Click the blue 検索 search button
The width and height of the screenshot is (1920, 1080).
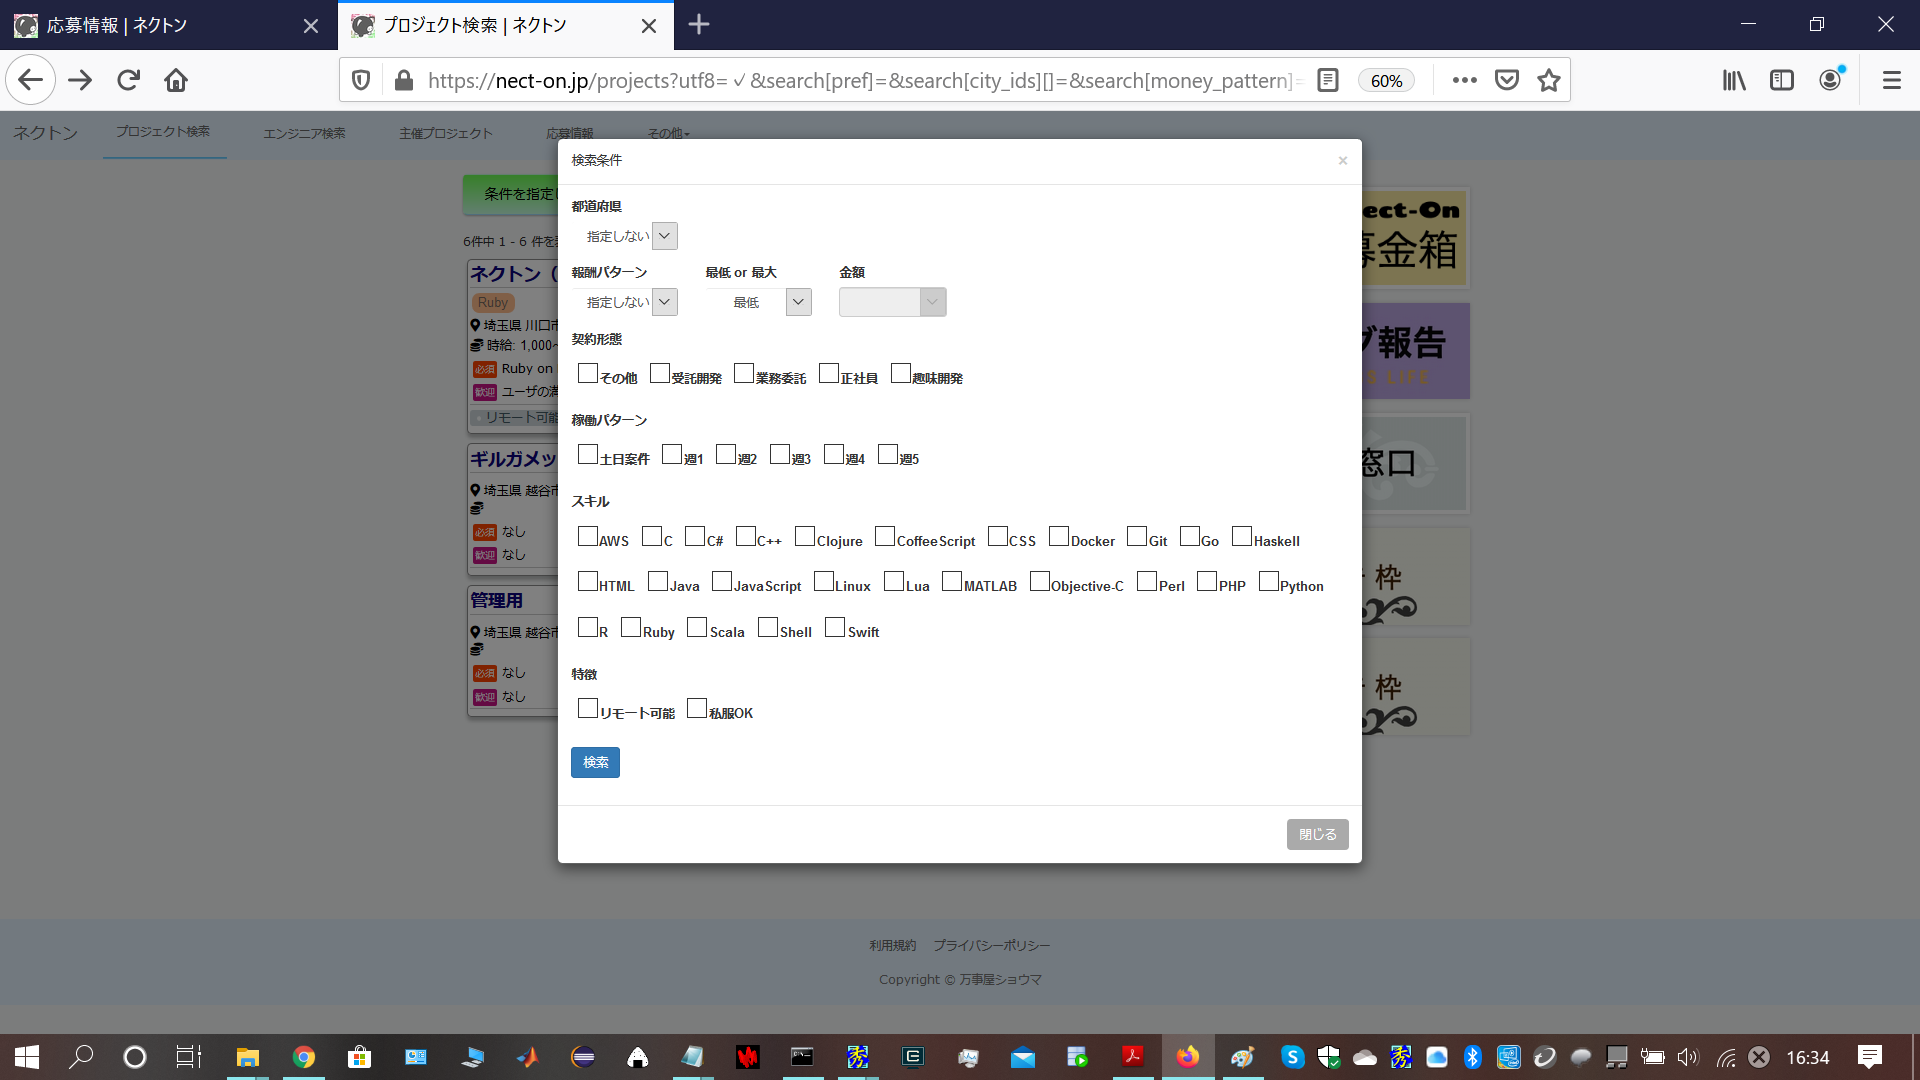pyautogui.click(x=595, y=762)
